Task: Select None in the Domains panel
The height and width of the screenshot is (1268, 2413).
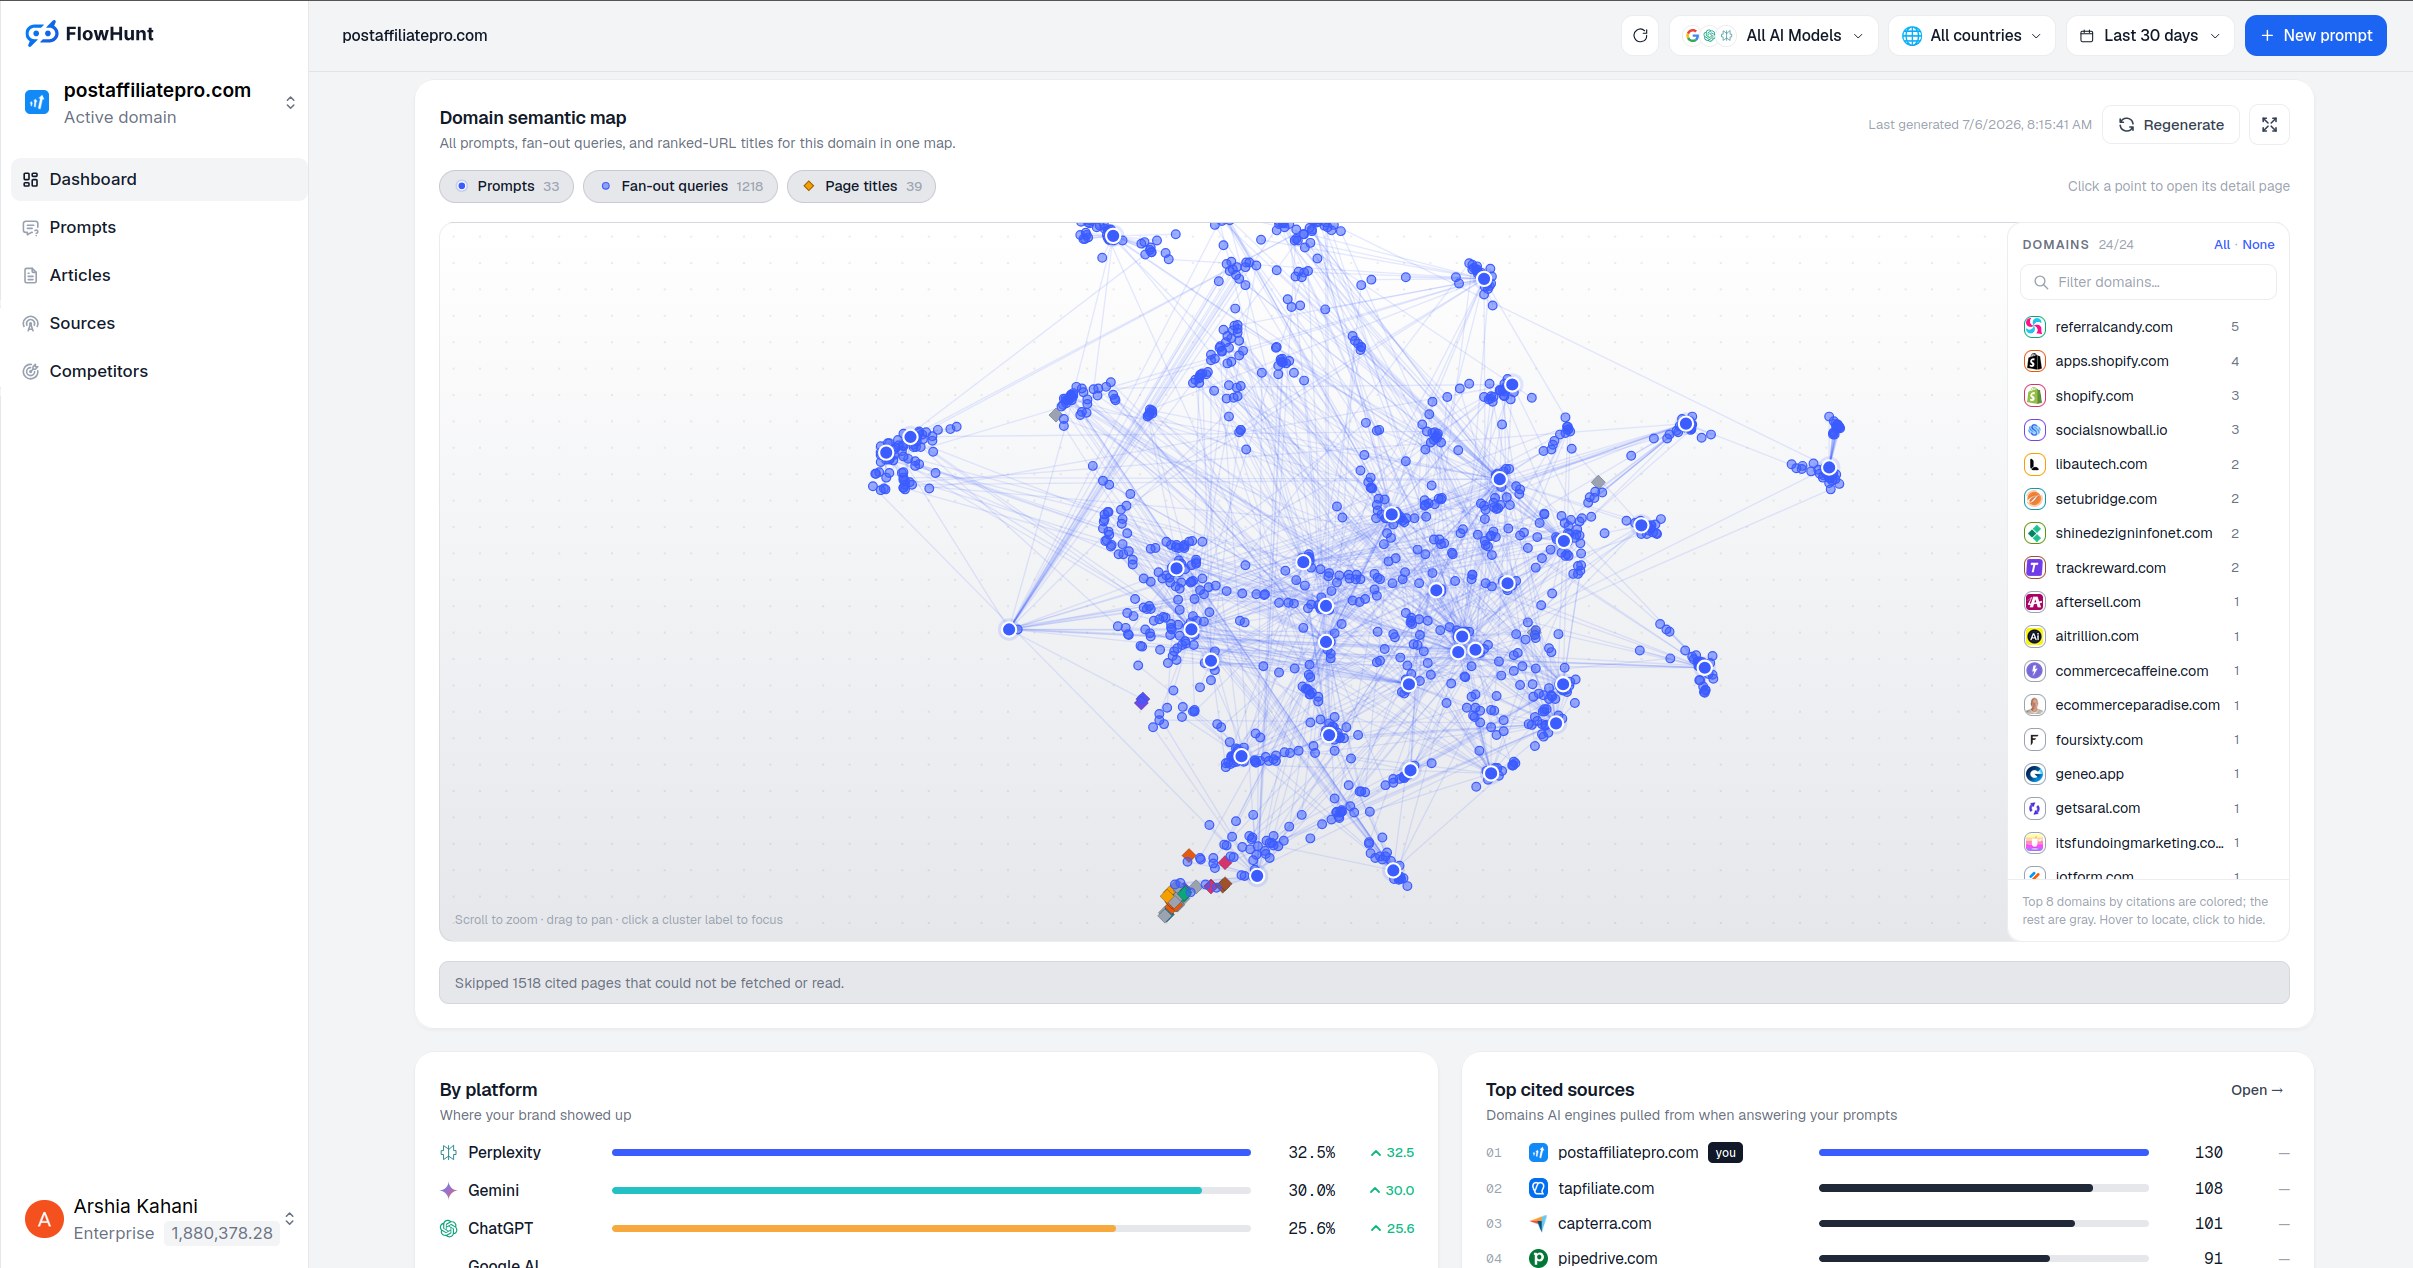Action: coord(2258,244)
